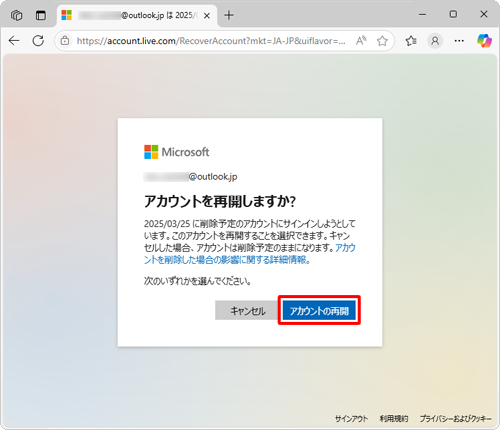Open the Favorites list icon
Screen dimensions: 500x430
coord(411,41)
